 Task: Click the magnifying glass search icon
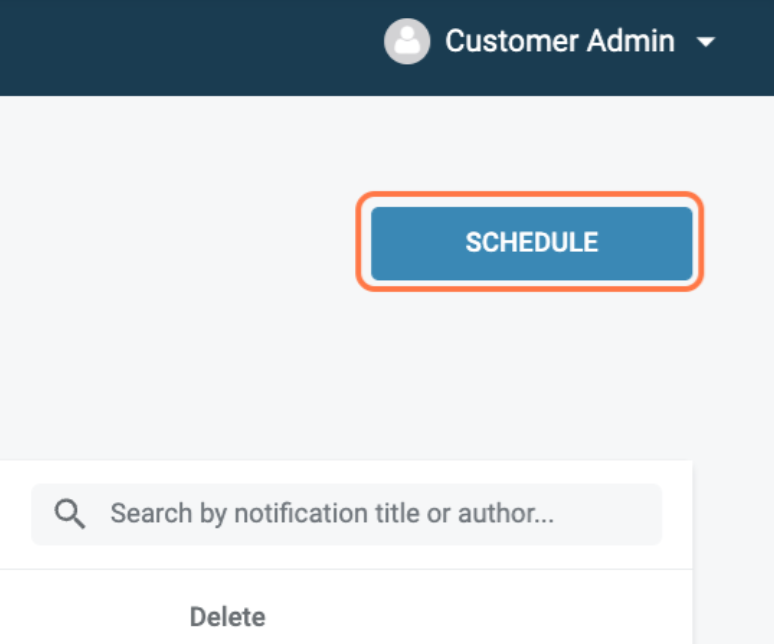coord(69,514)
